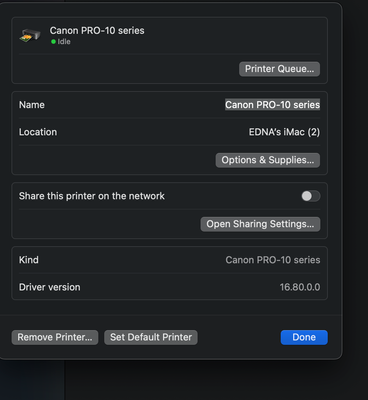Click the Remove Printer button

(x=55, y=337)
